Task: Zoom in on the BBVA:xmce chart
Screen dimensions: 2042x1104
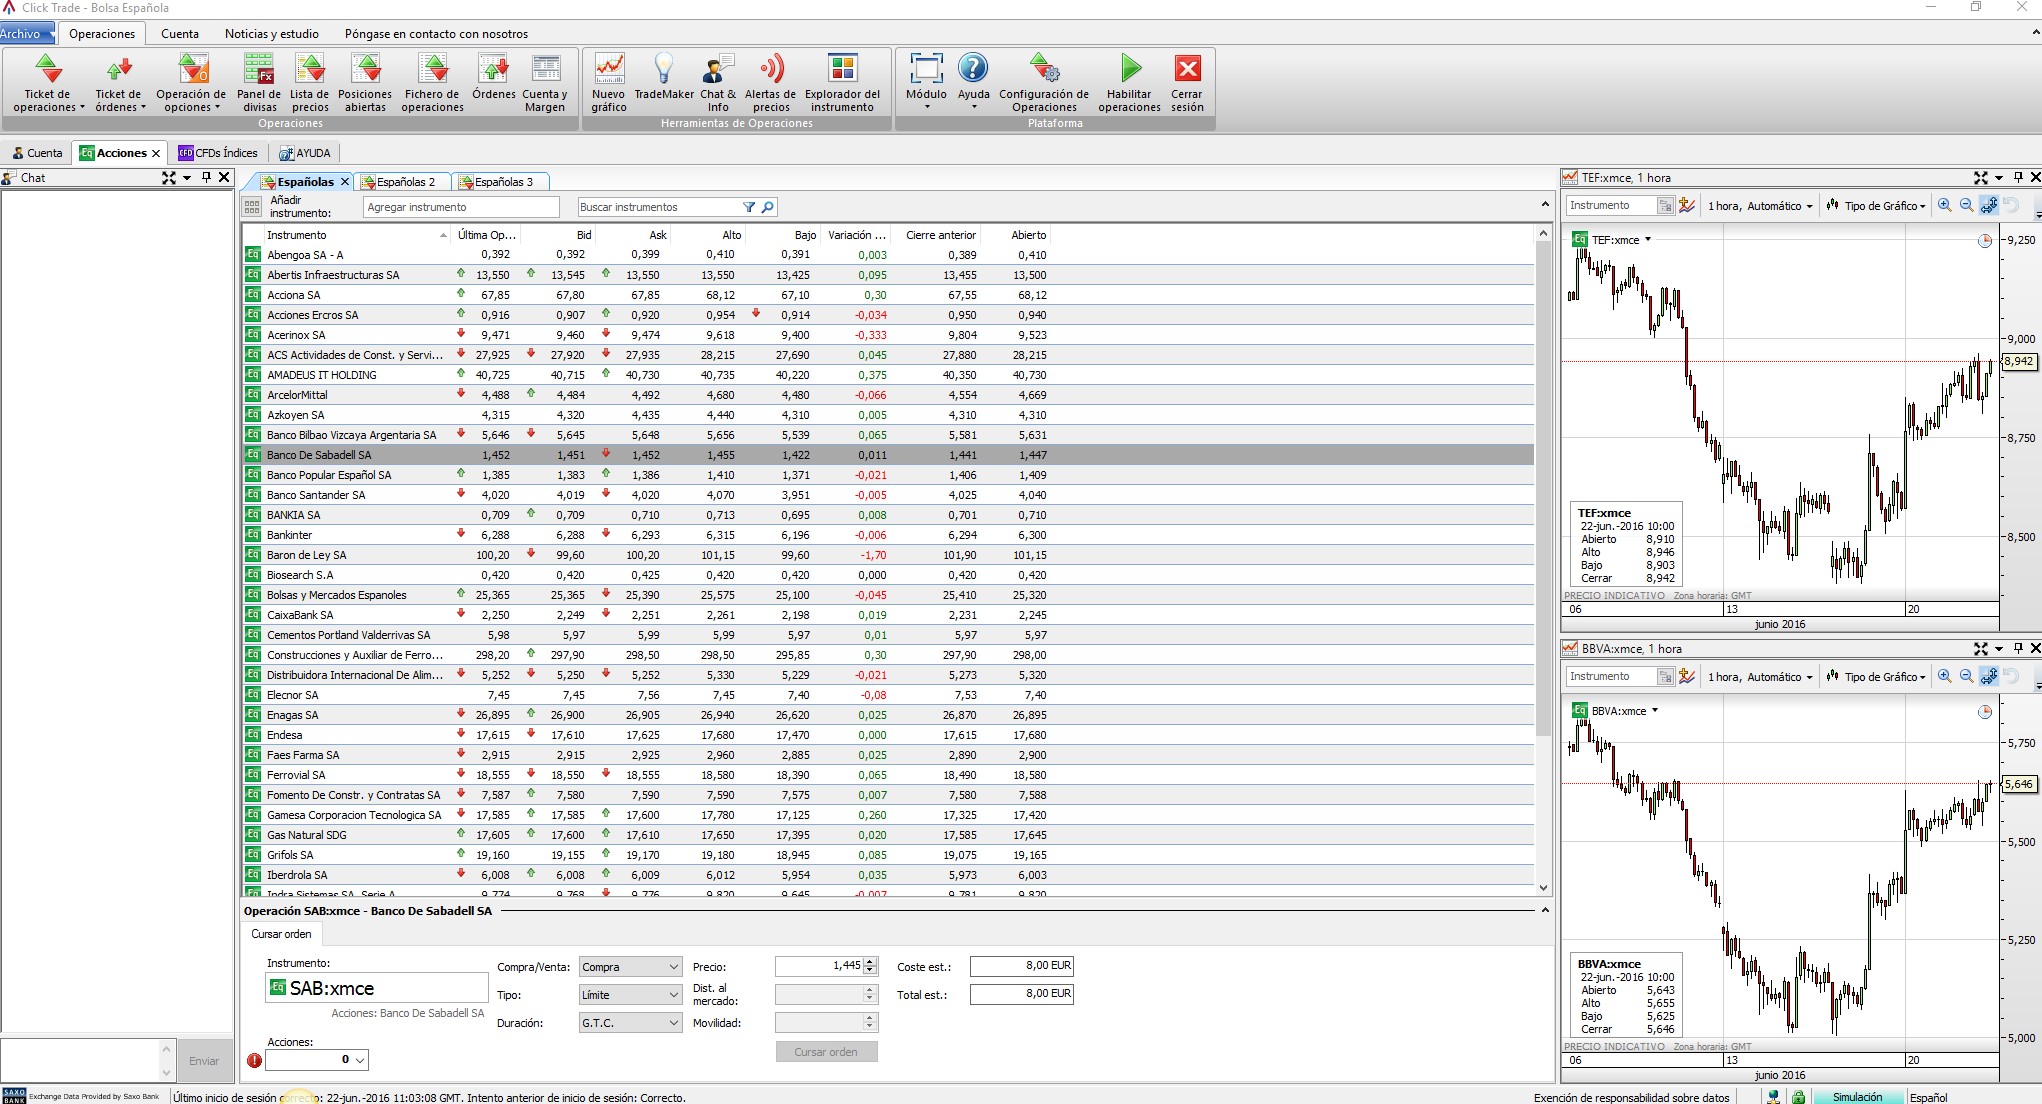Action: 1945,676
